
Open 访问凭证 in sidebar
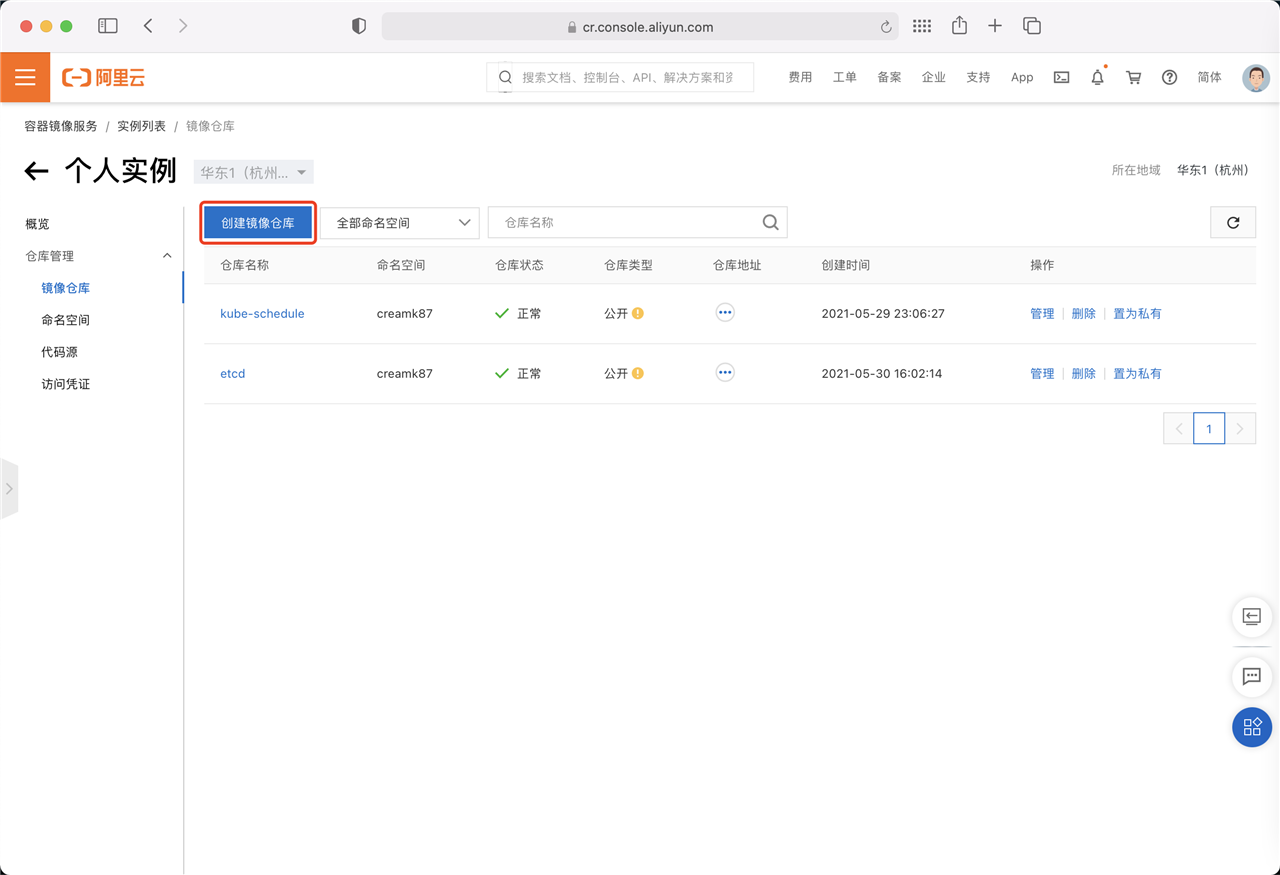click(x=66, y=384)
